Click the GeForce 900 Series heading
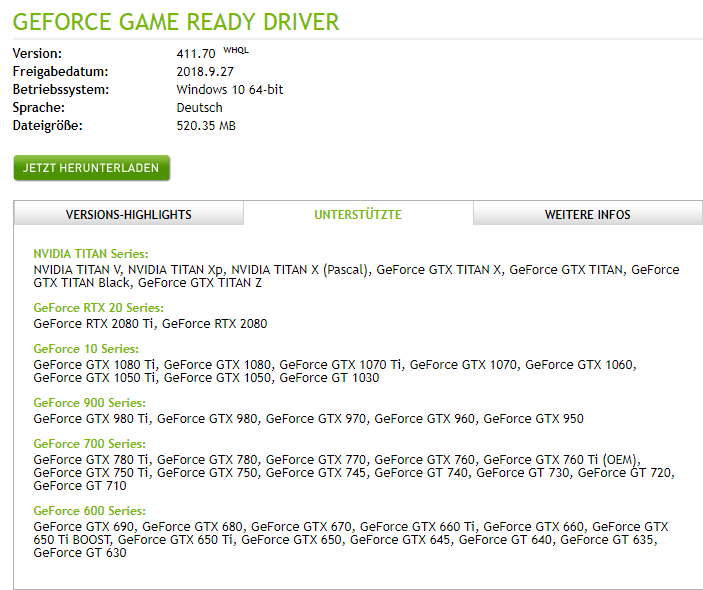The width and height of the screenshot is (703, 590). click(90, 403)
